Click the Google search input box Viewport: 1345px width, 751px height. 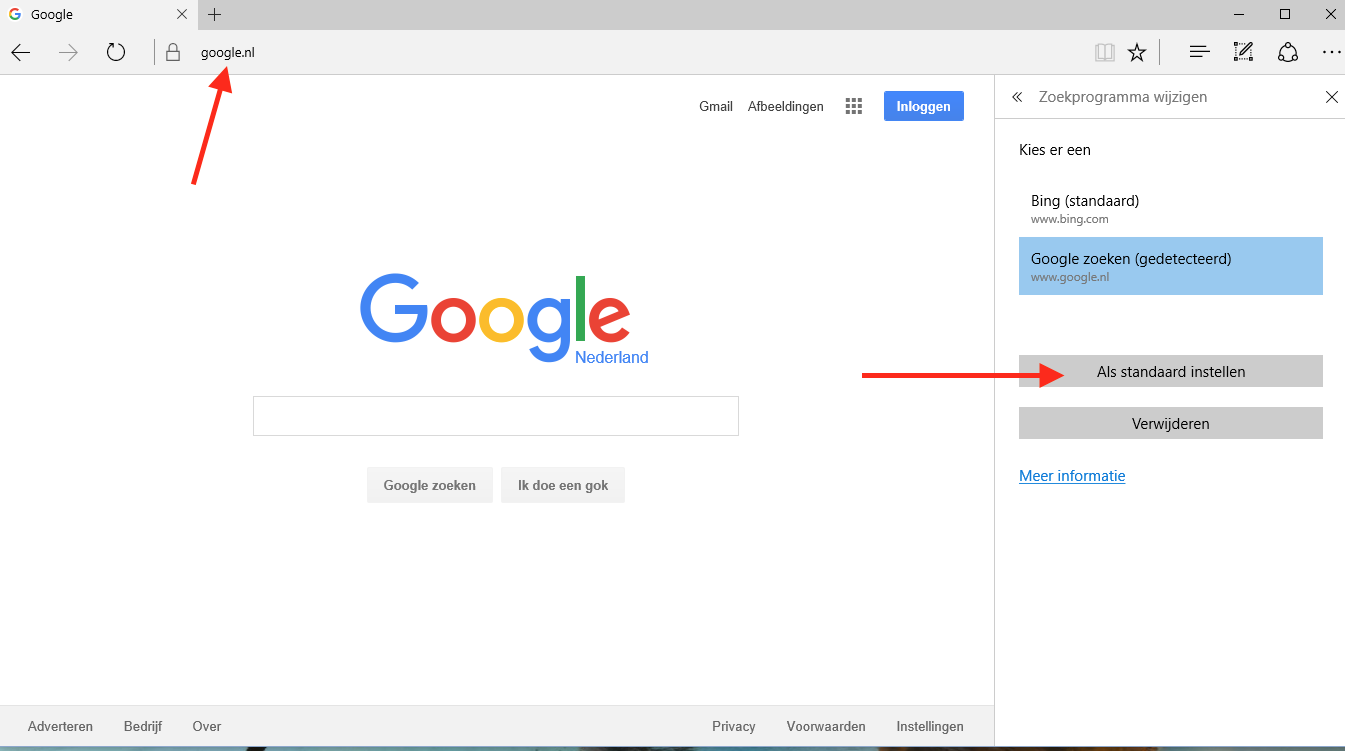tap(495, 416)
